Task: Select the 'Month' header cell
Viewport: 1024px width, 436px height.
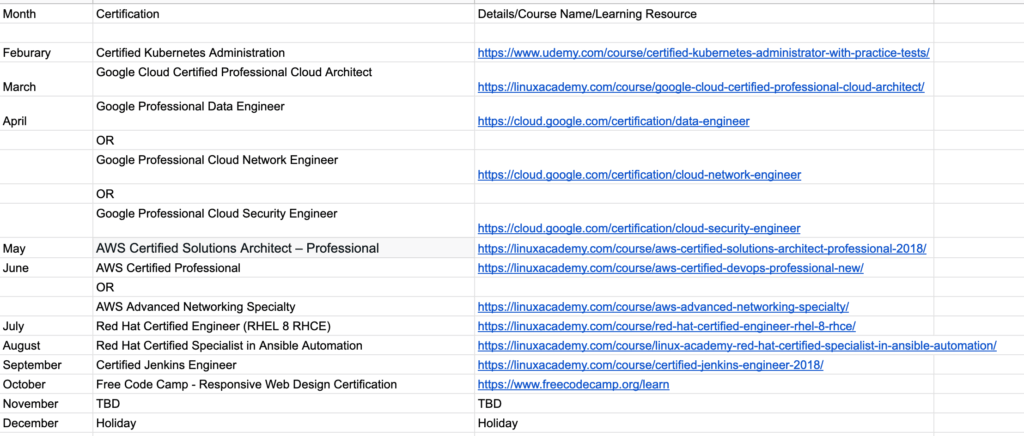Action: 46,14
